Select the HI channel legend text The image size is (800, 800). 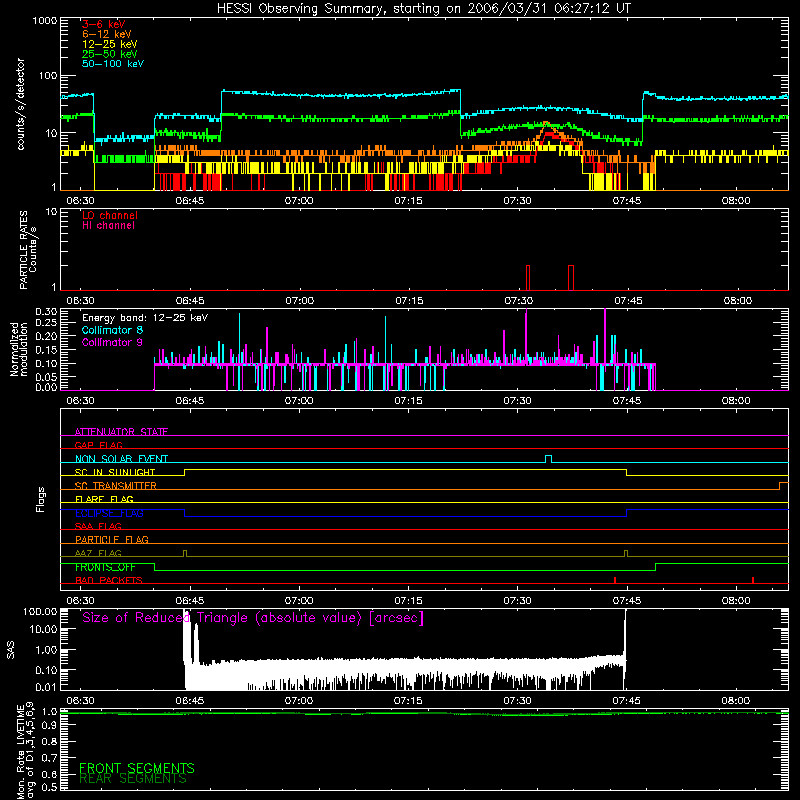click(x=109, y=226)
